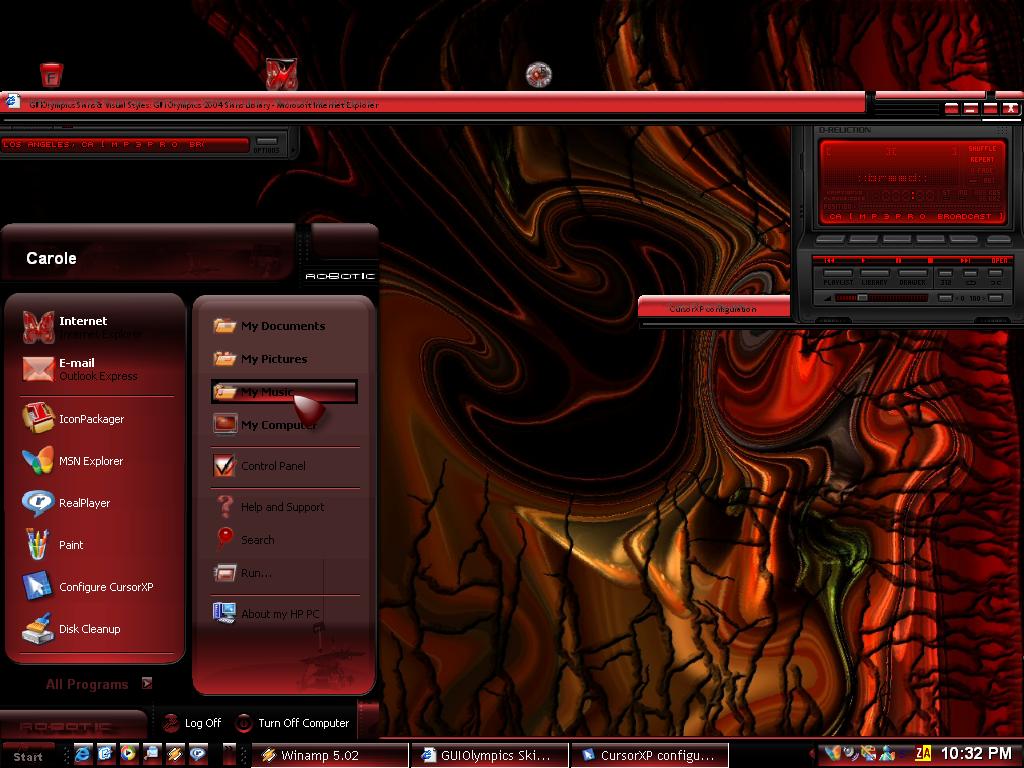Expand quick launch overflow chevron

click(x=228, y=753)
